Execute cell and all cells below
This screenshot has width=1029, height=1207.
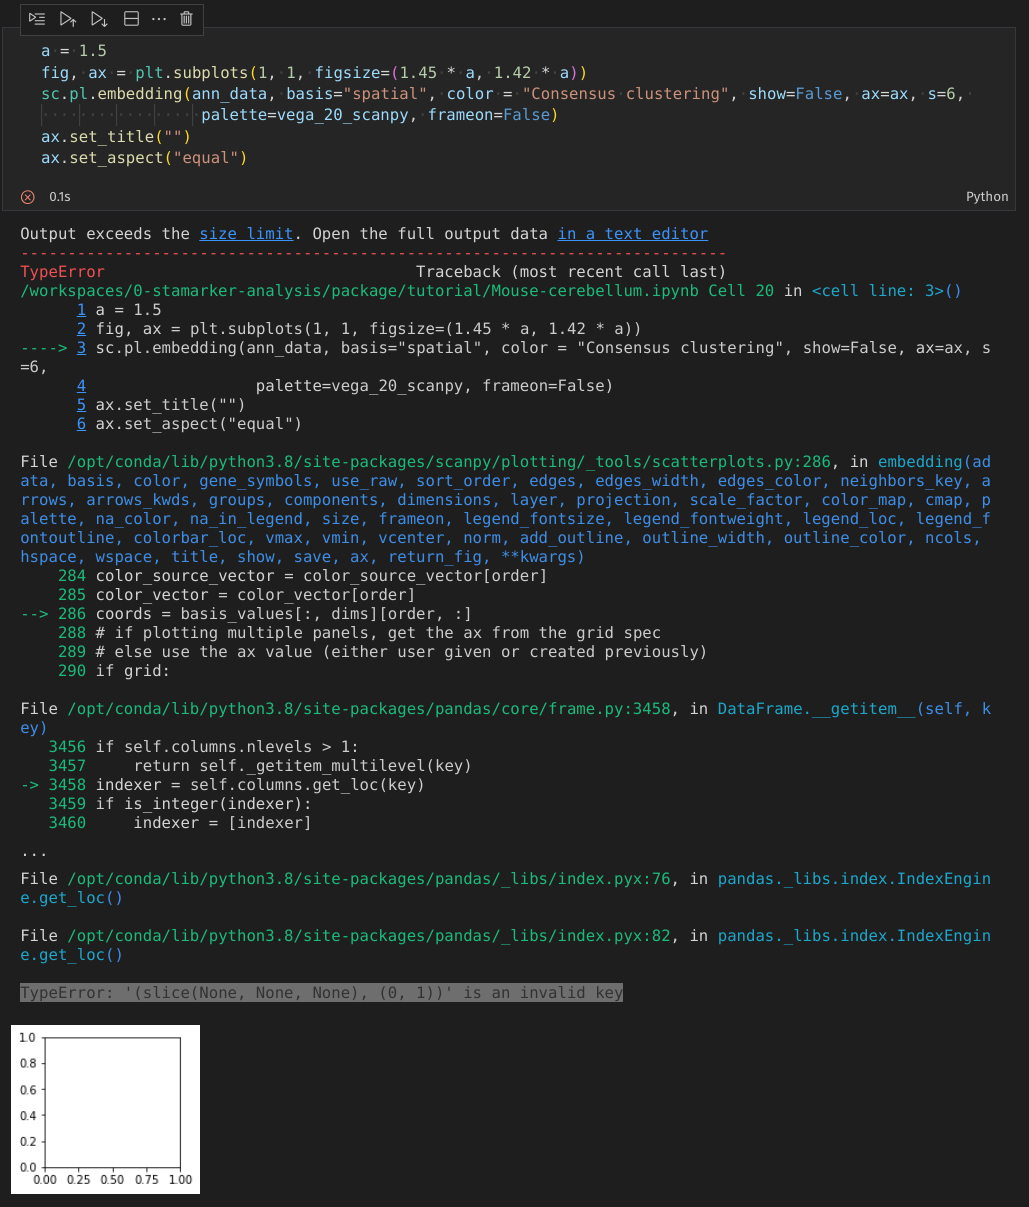[98, 18]
